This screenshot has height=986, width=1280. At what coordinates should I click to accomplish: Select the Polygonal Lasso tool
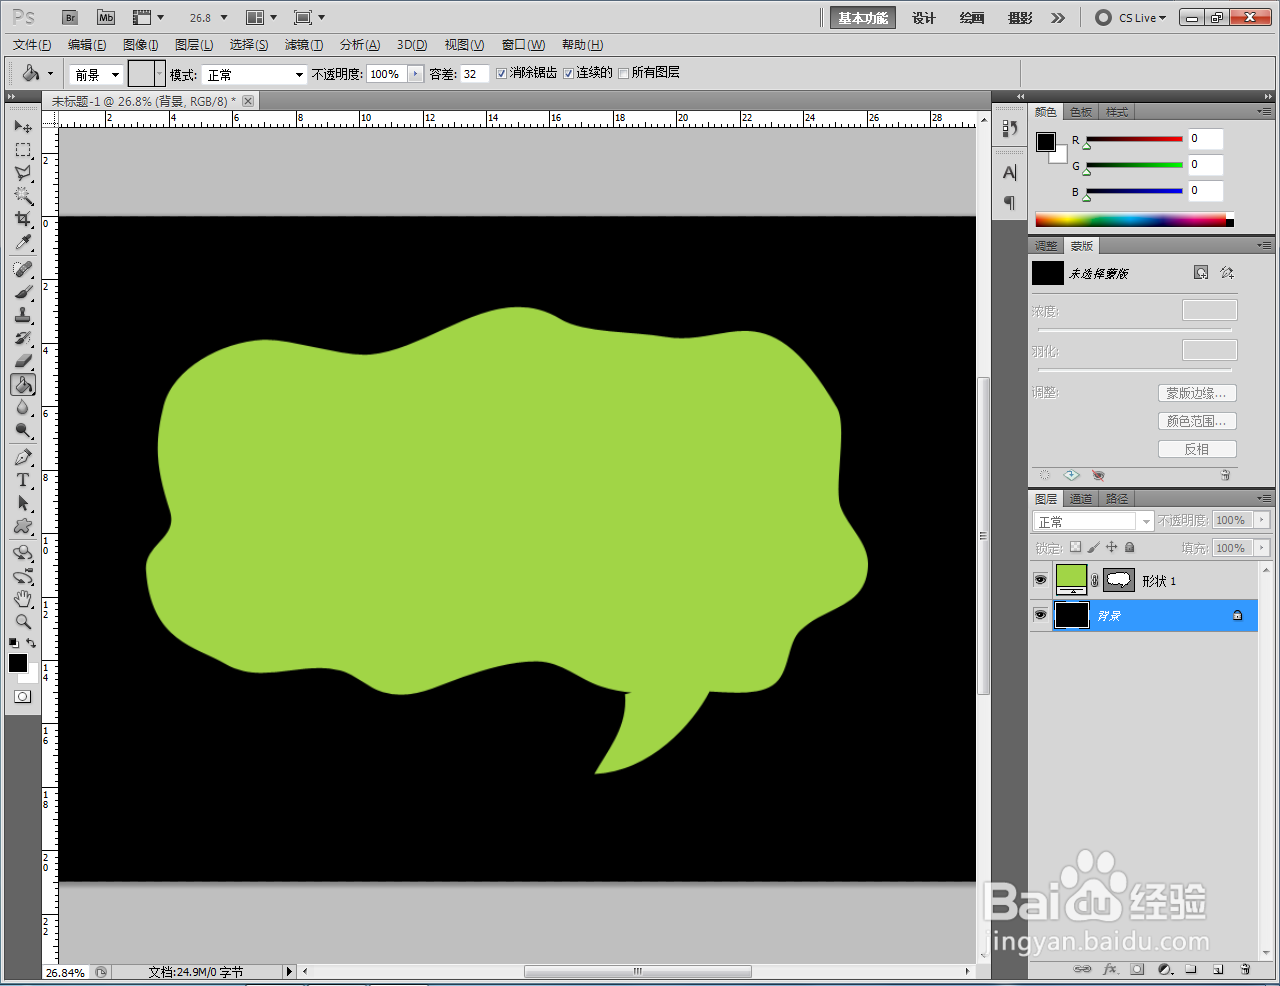(x=23, y=173)
